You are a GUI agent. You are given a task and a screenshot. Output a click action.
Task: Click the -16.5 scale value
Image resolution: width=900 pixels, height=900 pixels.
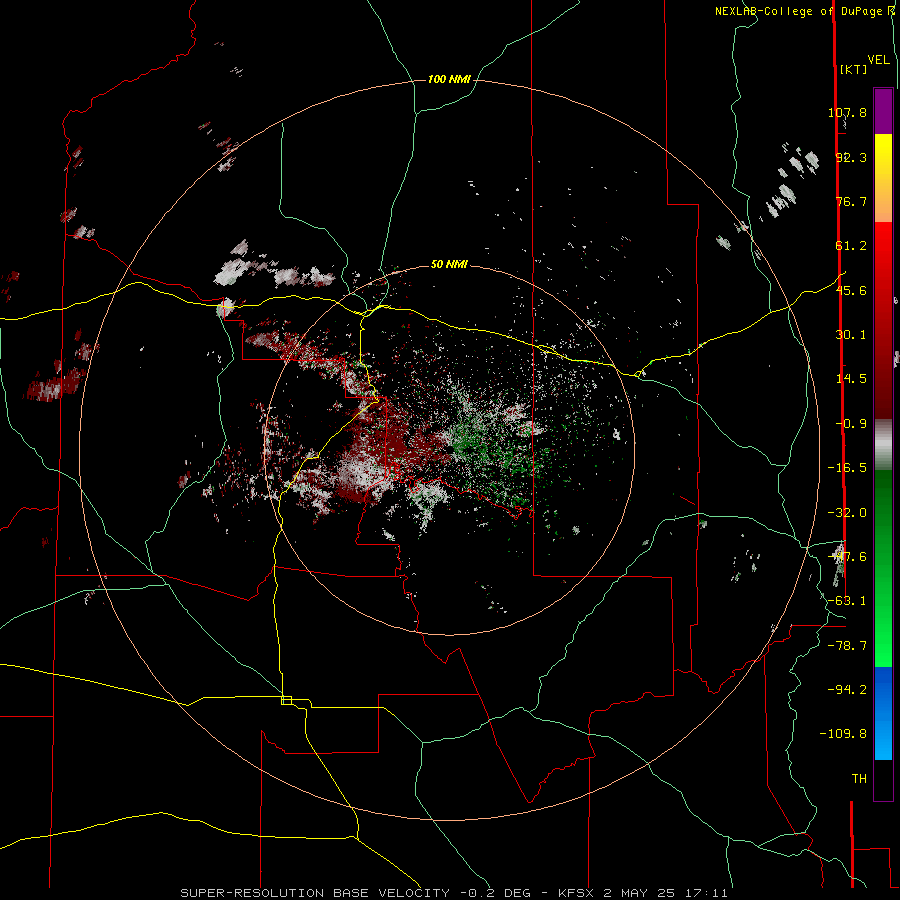(x=847, y=468)
